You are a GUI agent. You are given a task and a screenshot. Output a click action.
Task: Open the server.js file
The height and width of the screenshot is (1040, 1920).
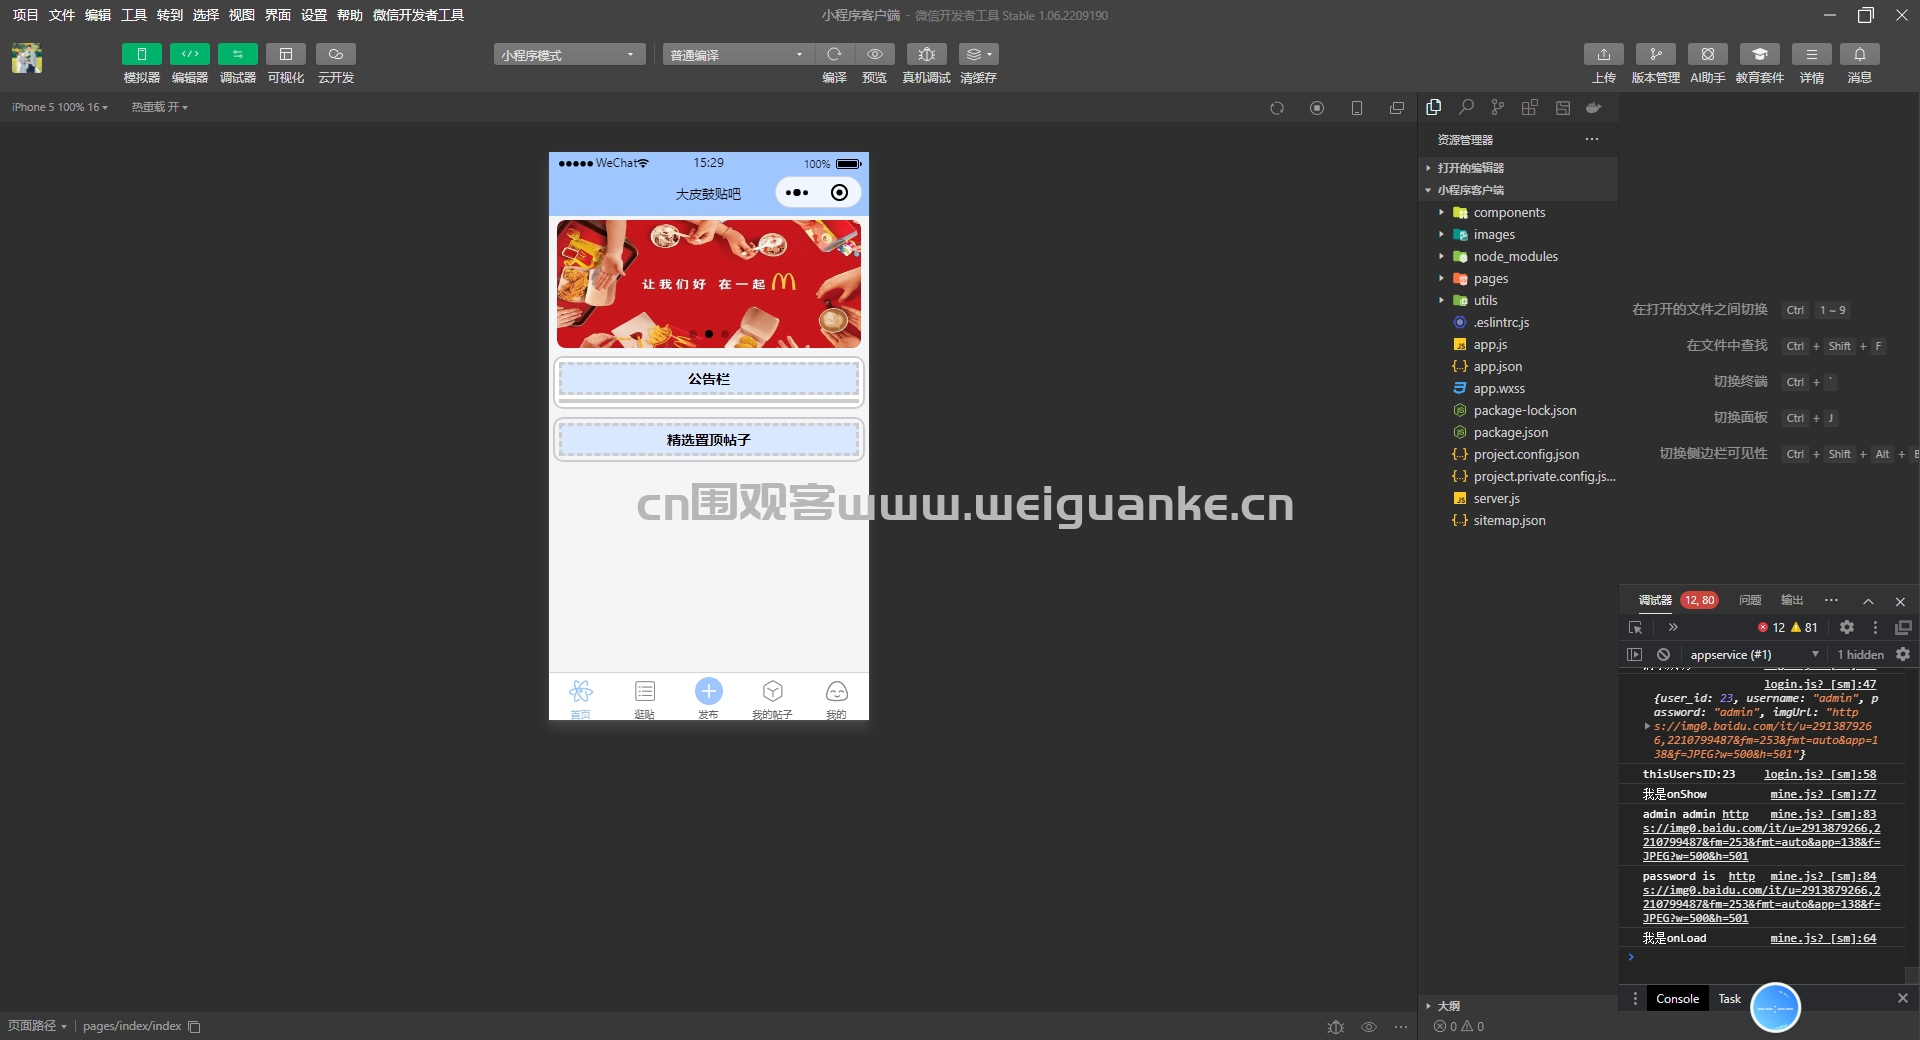pyautogui.click(x=1518, y=498)
